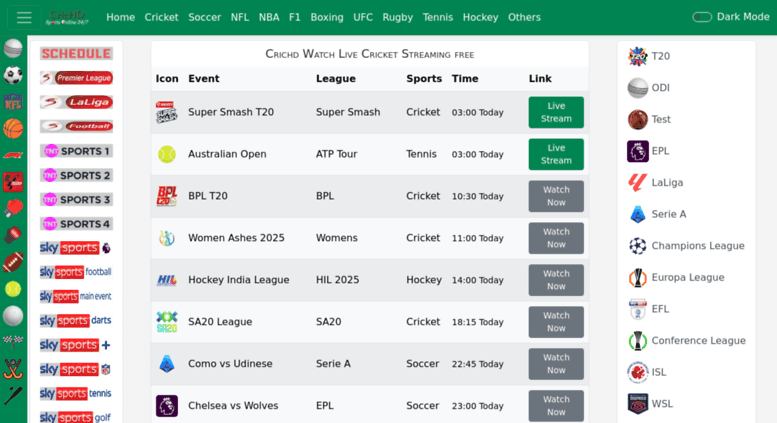Click the Super Smash T20 event icon
This screenshot has height=423, width=777.
pyautogui.click(x=166, y=112)
